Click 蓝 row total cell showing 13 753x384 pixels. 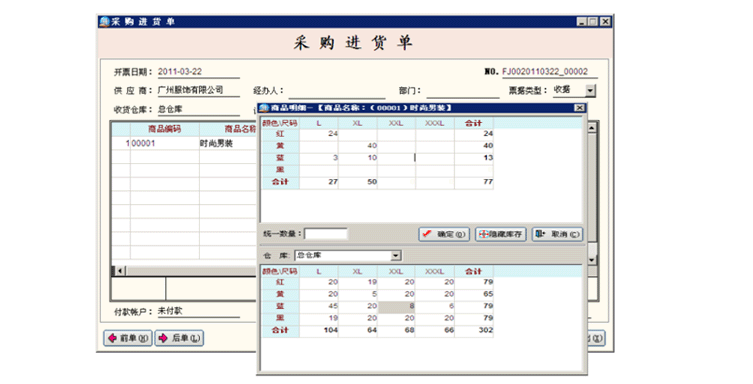[x=474, y=158]
